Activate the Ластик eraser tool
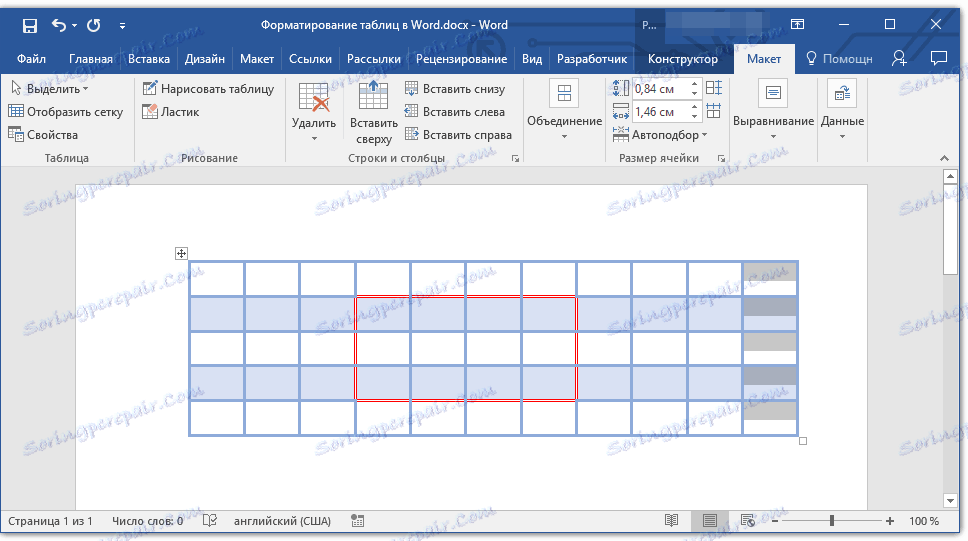 click(x=170, y=112)
